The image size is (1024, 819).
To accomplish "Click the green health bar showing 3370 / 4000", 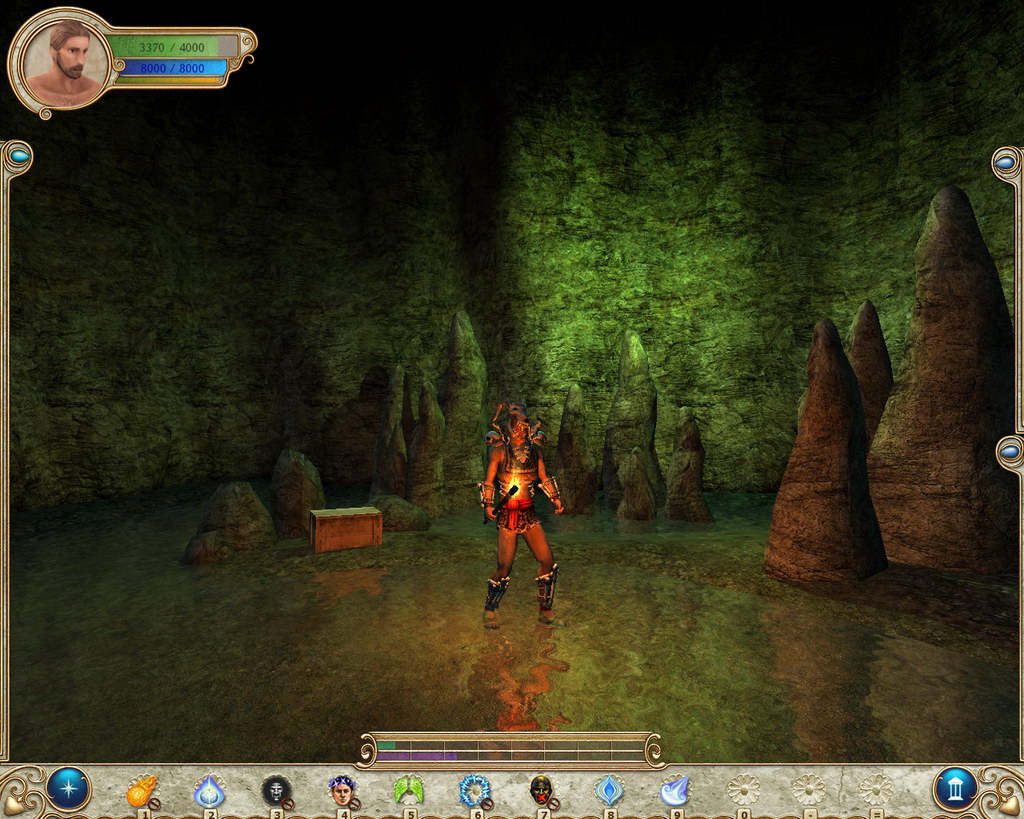I will tap(171, 47).
